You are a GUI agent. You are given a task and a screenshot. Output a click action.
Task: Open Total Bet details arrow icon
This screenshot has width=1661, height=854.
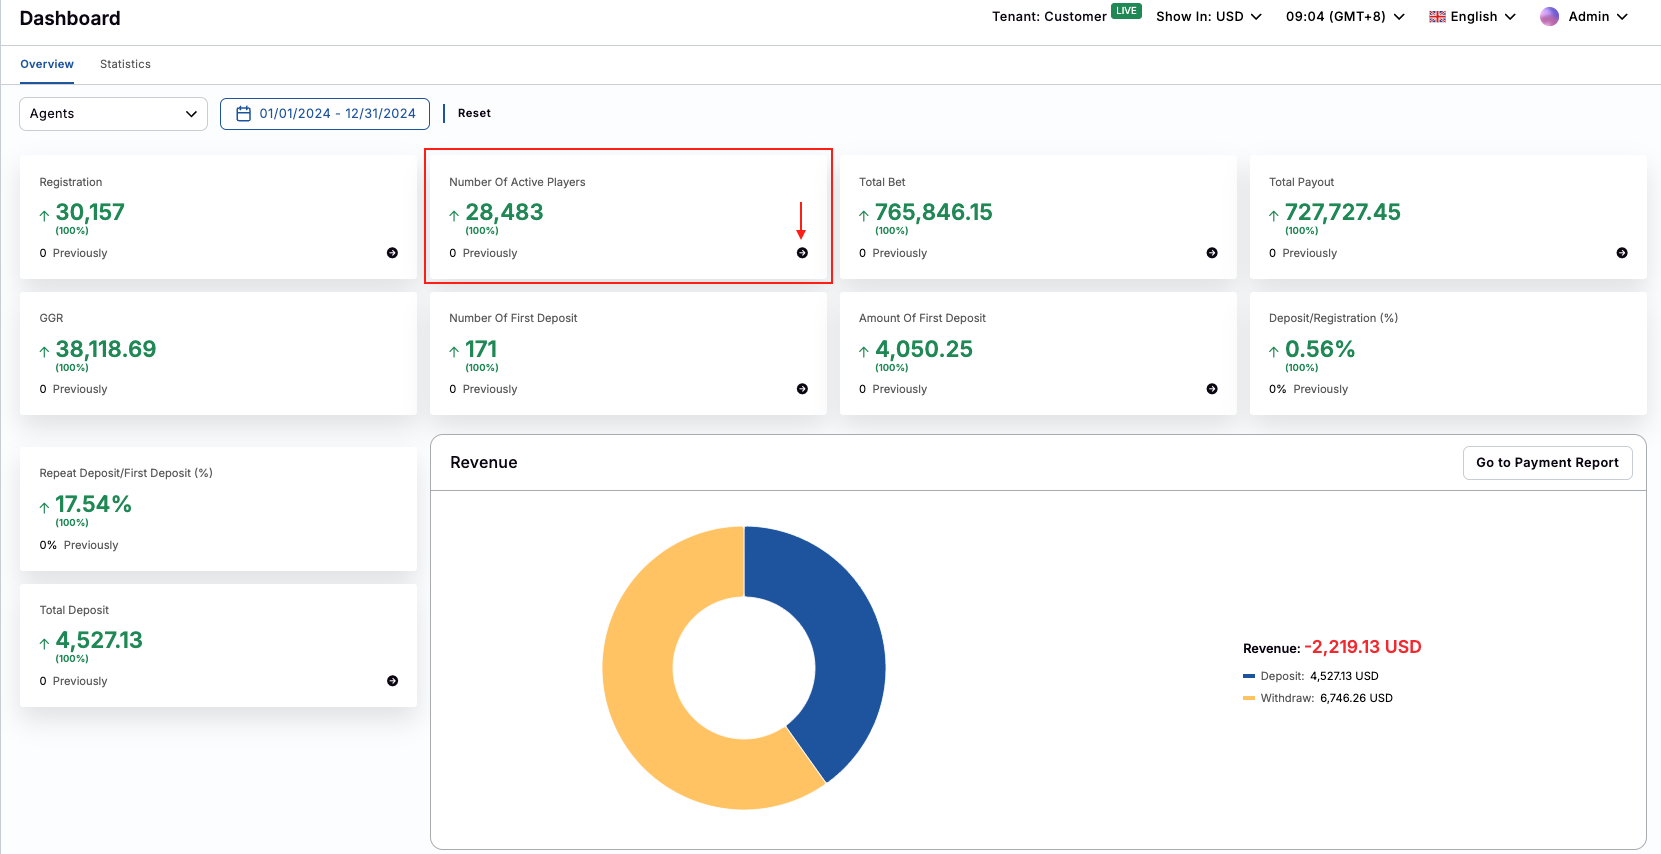point(1212,253)
